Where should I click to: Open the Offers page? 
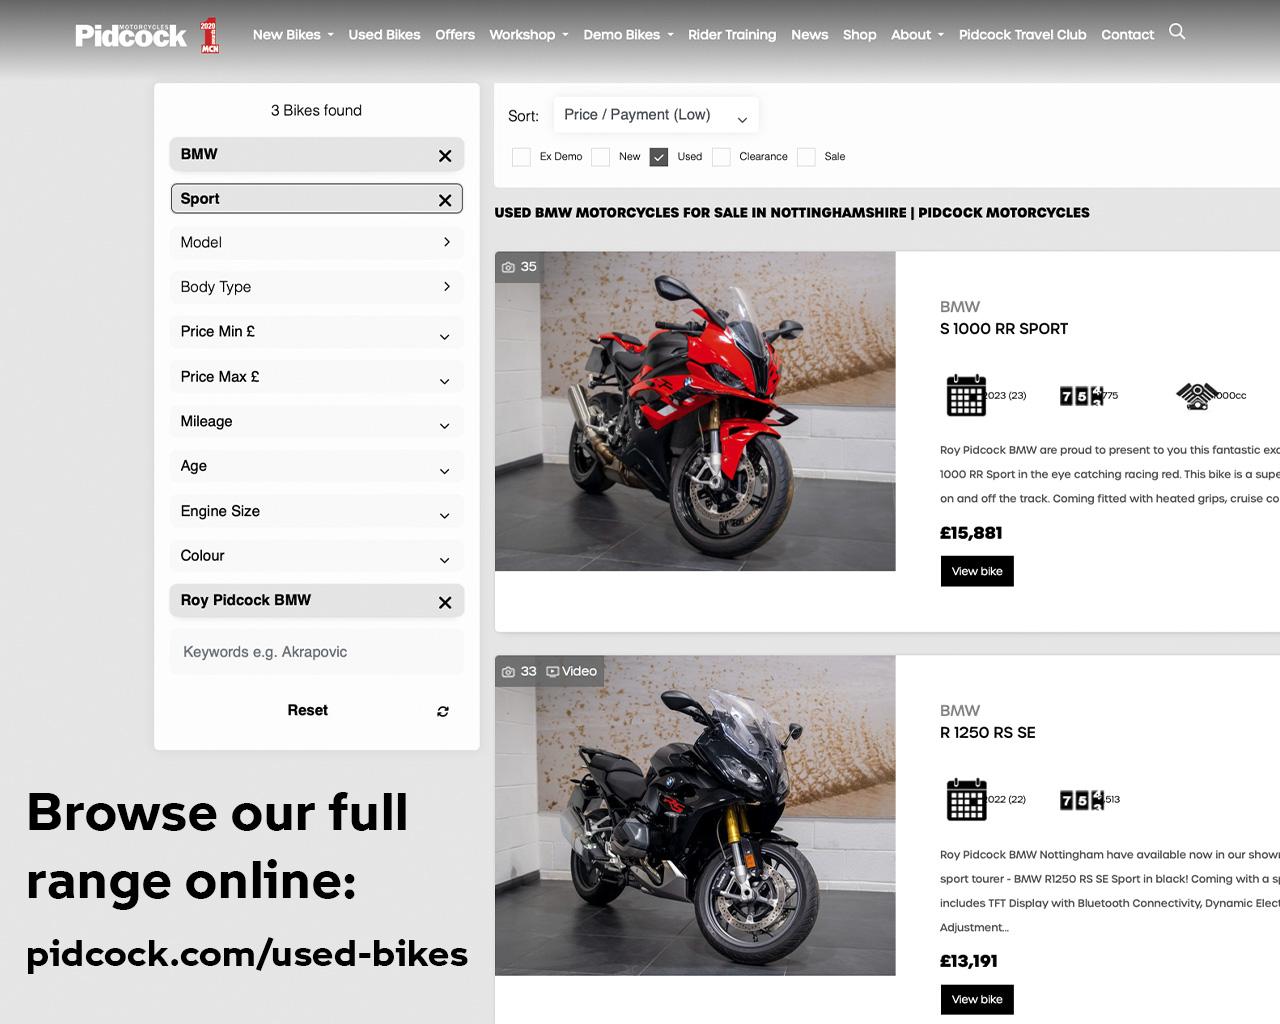[x=455, y=35]
